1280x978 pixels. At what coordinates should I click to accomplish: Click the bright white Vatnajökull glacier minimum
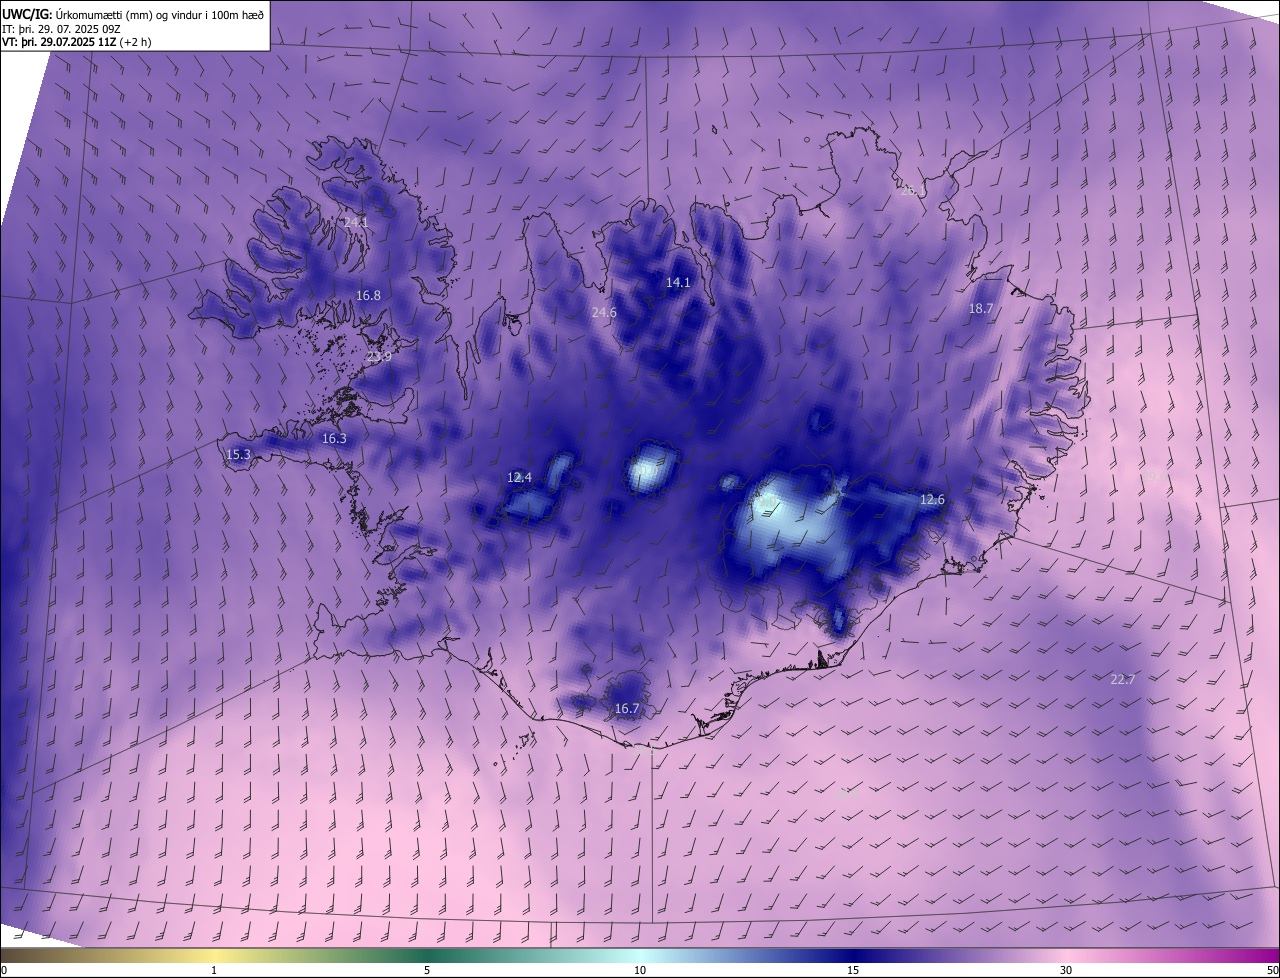[x=772, y=502]
